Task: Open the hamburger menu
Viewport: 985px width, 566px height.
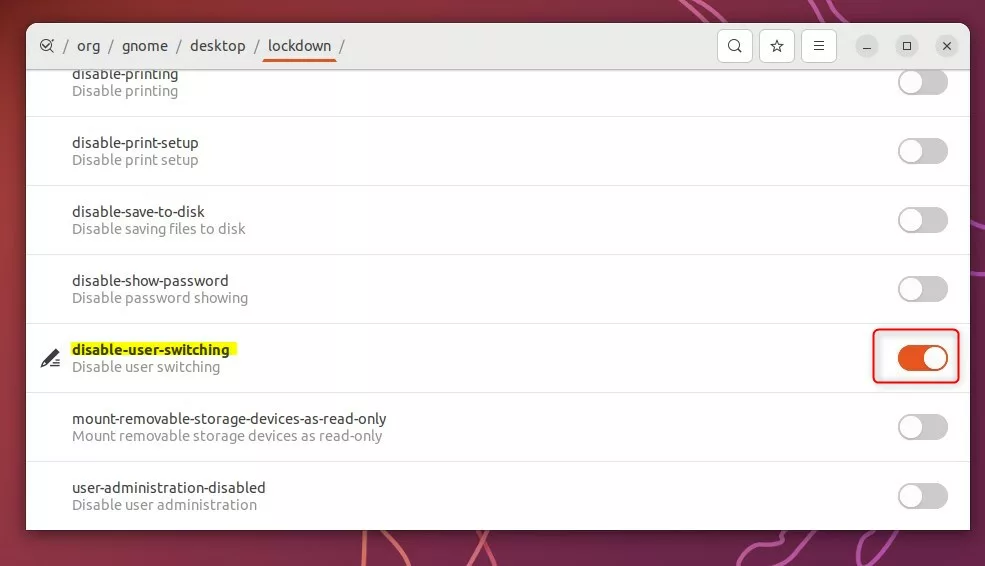Action: (x=819, y=46)
